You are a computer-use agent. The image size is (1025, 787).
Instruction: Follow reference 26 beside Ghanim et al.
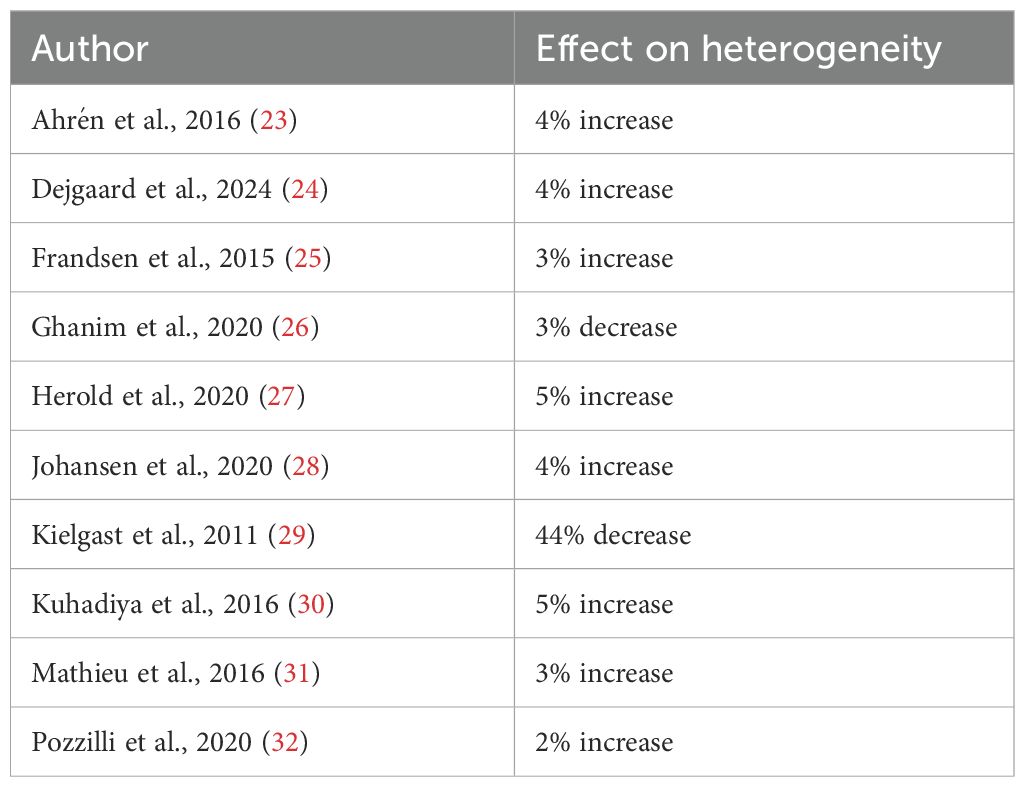[x=295, y=328]
